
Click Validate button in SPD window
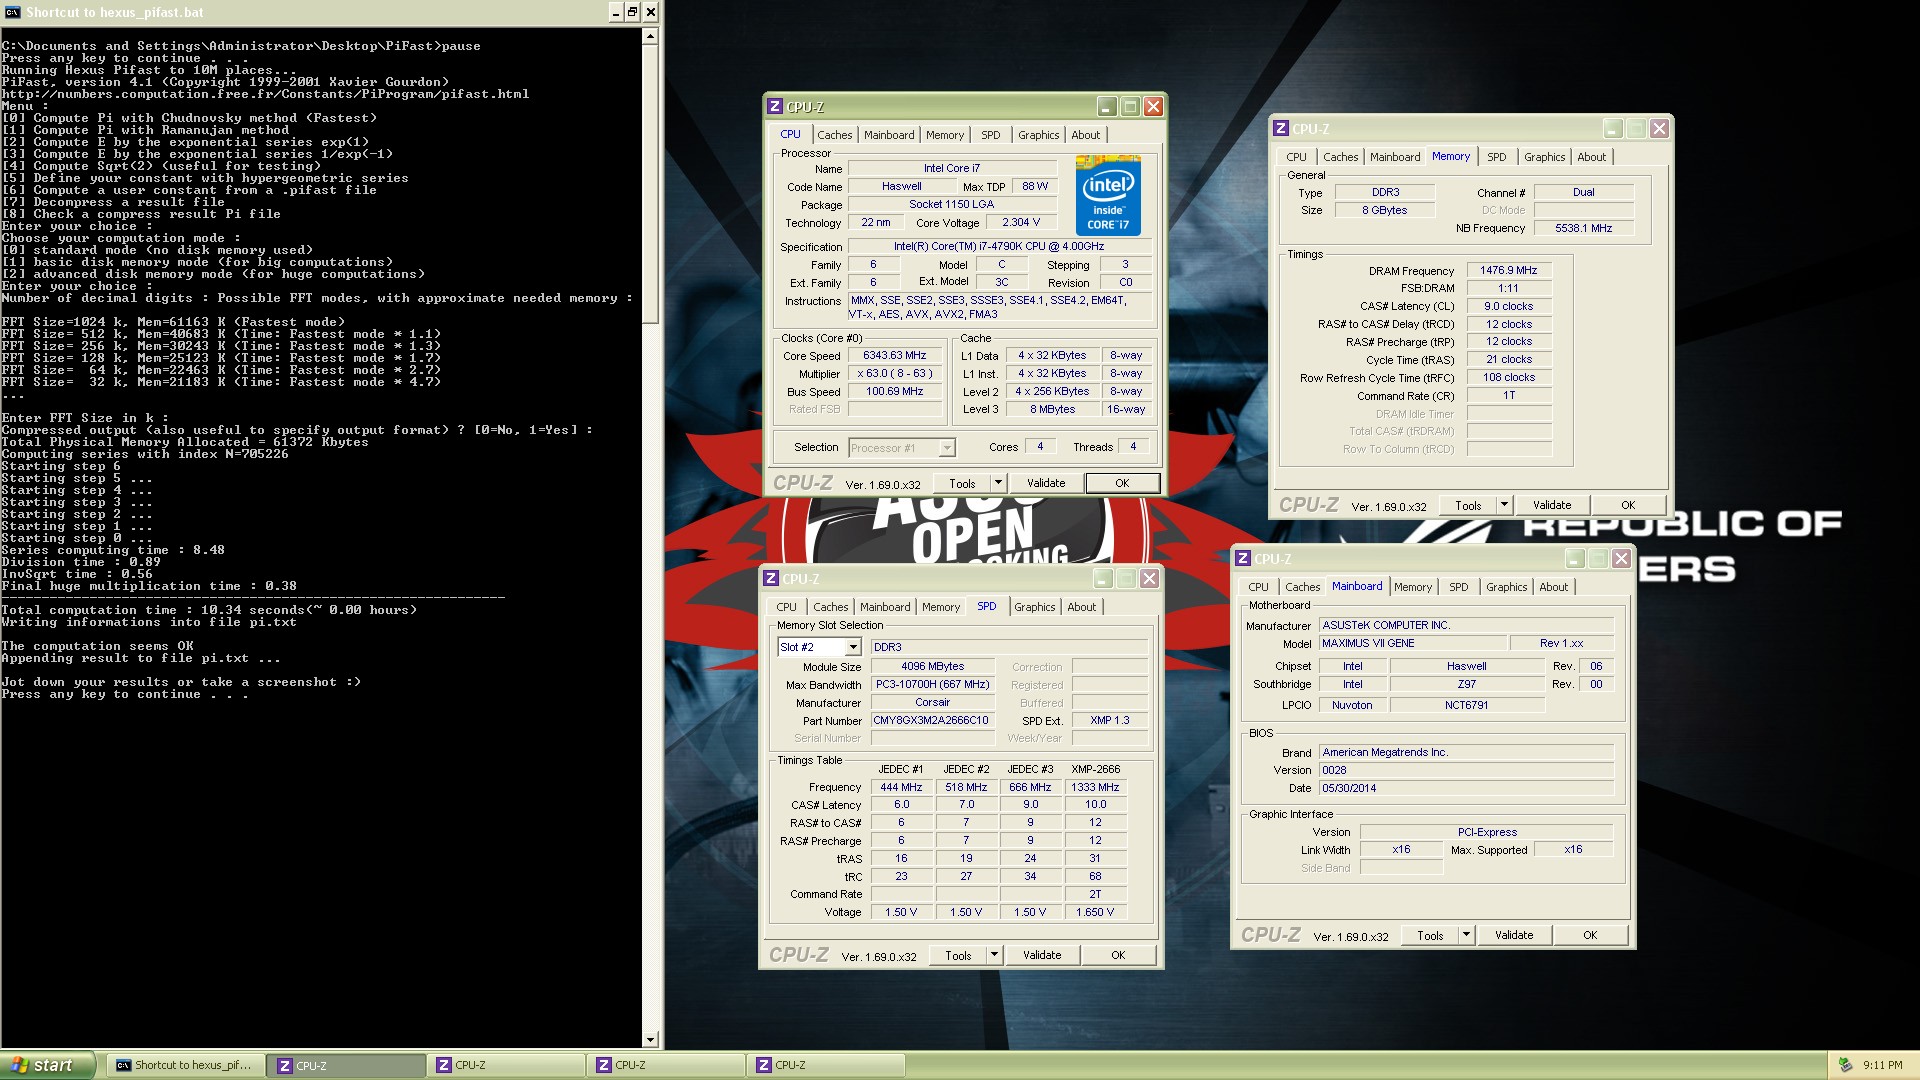pyautogui.click(x=1042, y=955)
